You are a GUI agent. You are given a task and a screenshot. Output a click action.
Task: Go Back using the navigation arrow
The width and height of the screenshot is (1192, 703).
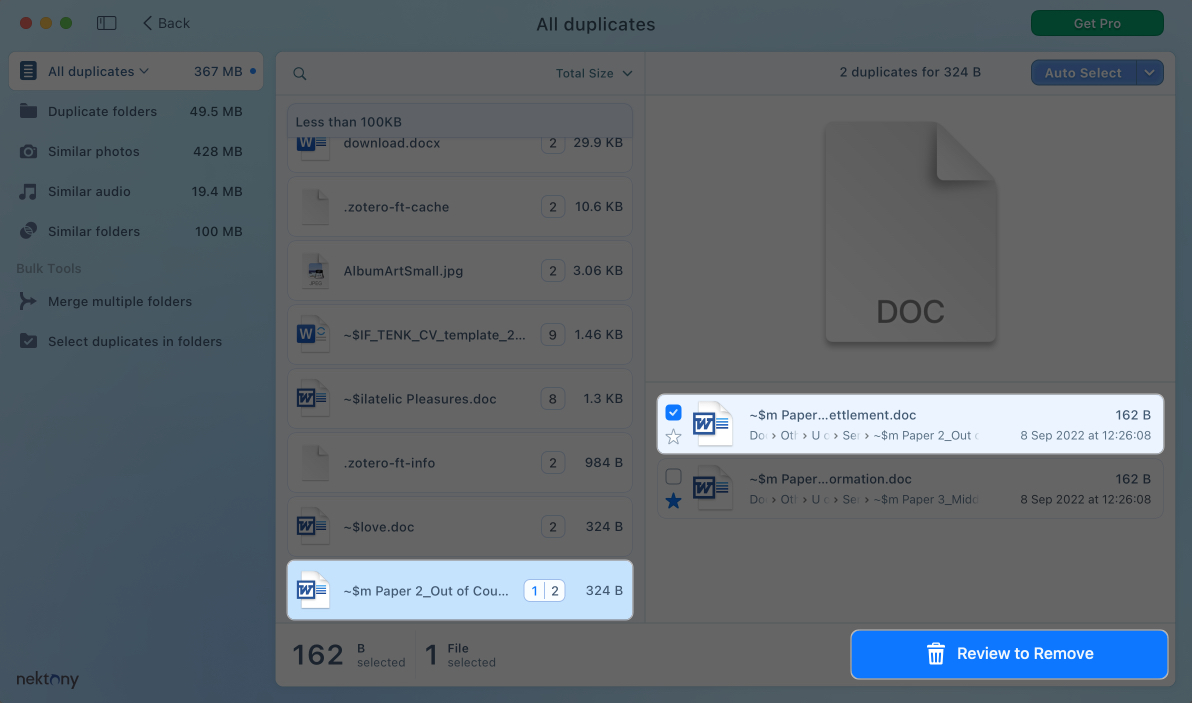click(148, 22)
